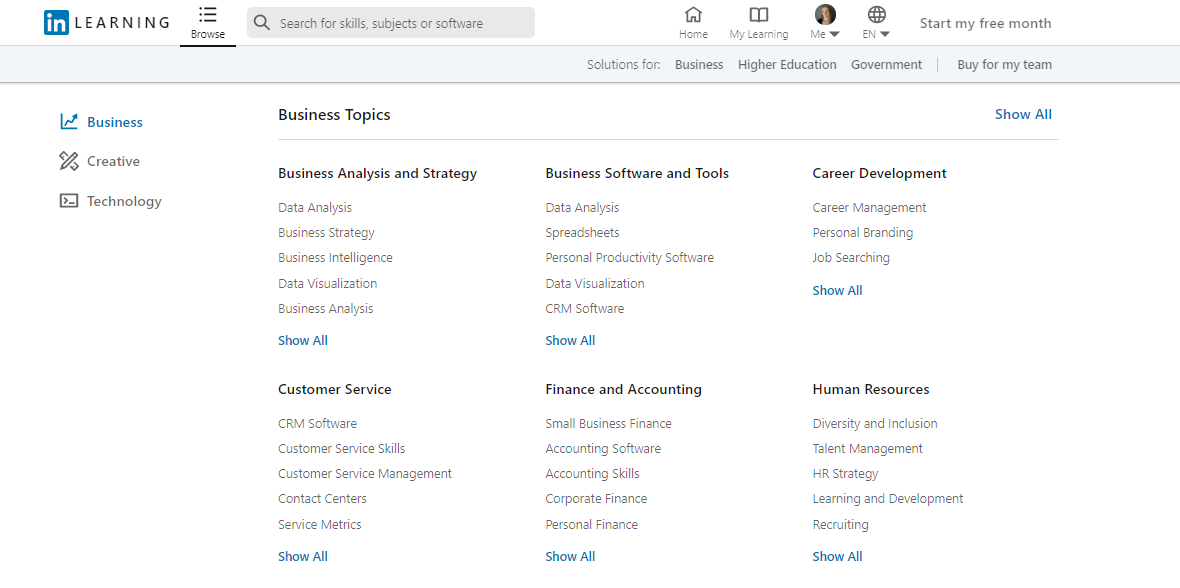
Task: Open Business Analysis topic
Action: pos(326,309)
